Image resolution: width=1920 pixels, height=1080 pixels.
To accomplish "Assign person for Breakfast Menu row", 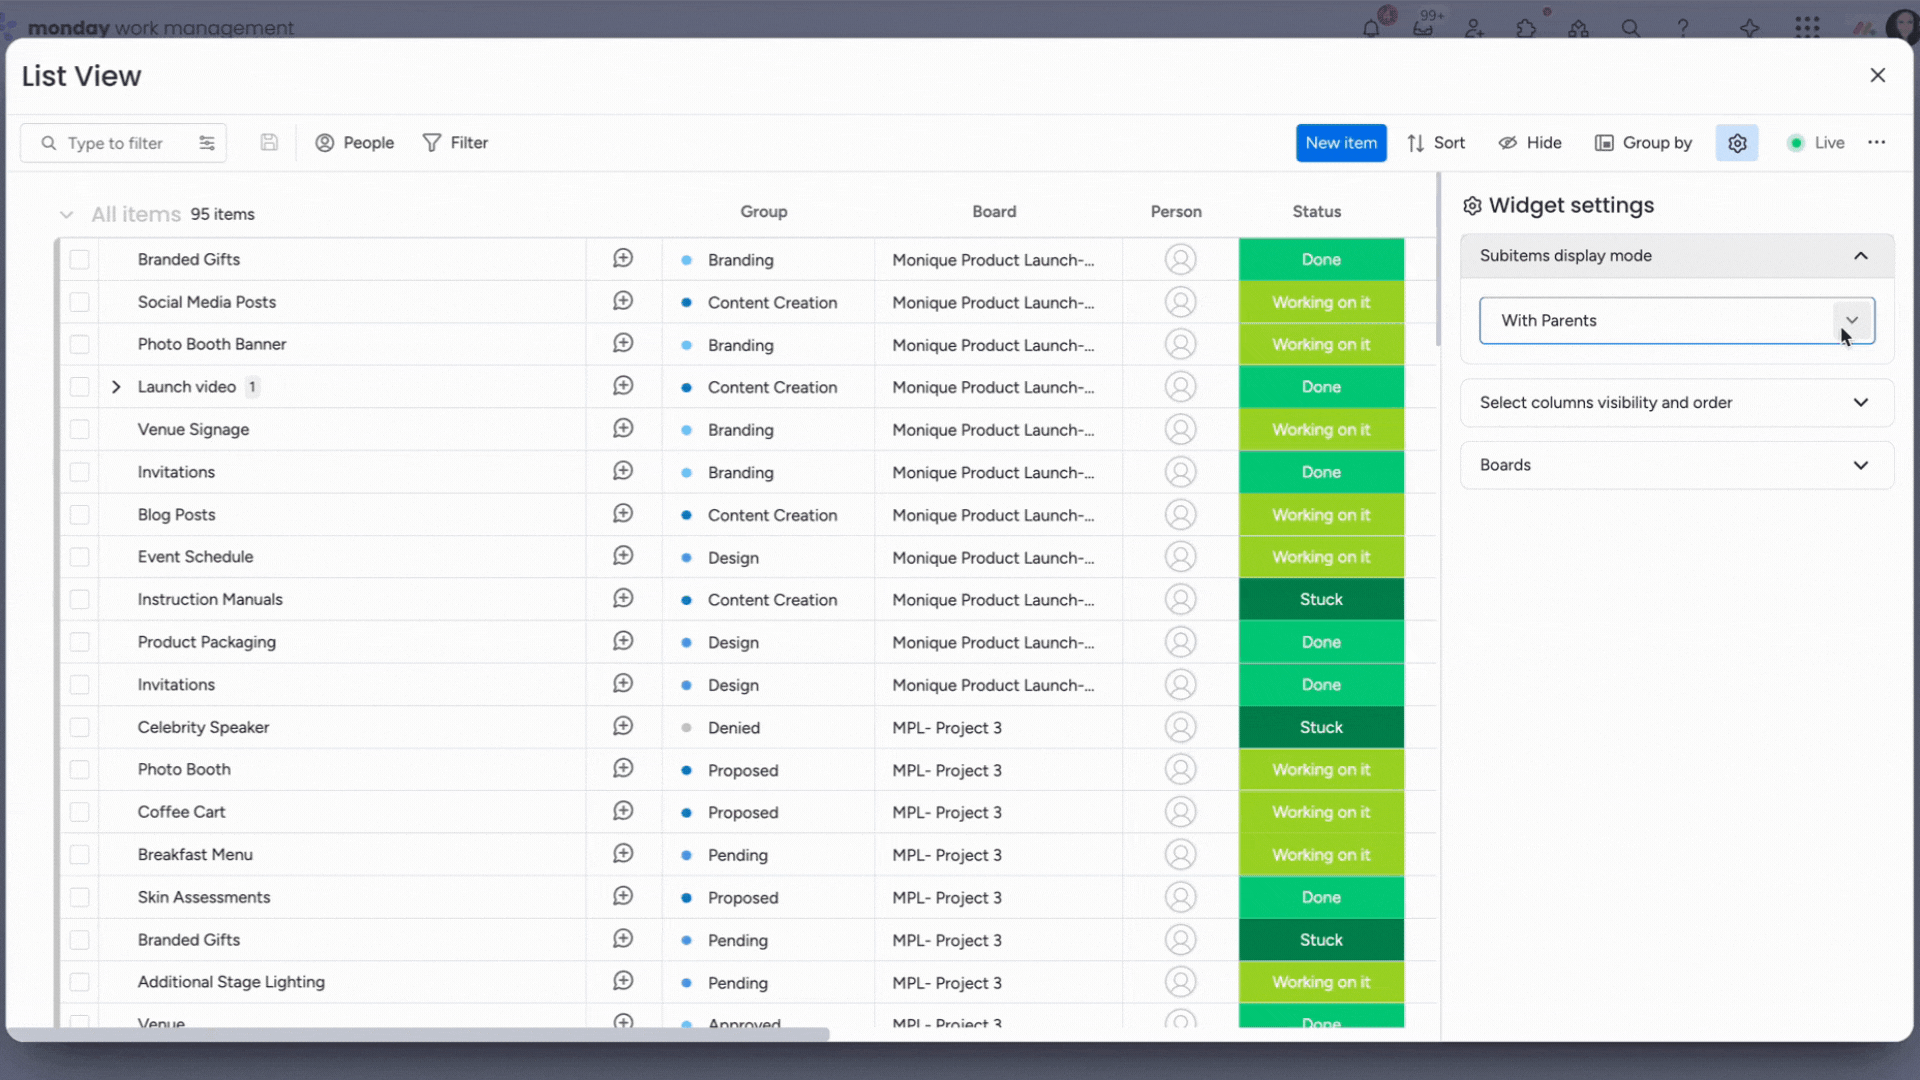I will click(x=1181, y=854).
